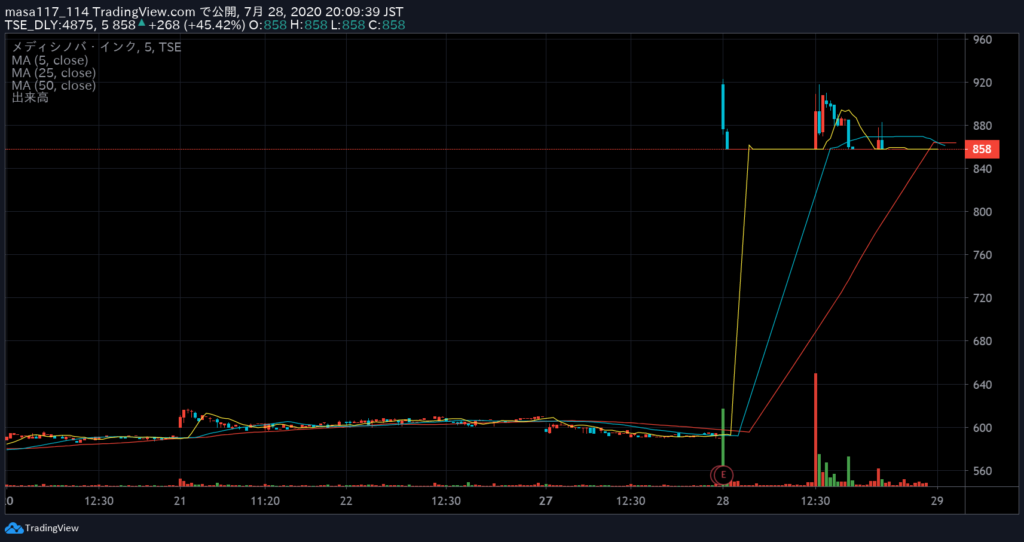The height and width of the screenshot is (542, 1024).
Task: Click the 920 price axis label
Action: (982, 83)
